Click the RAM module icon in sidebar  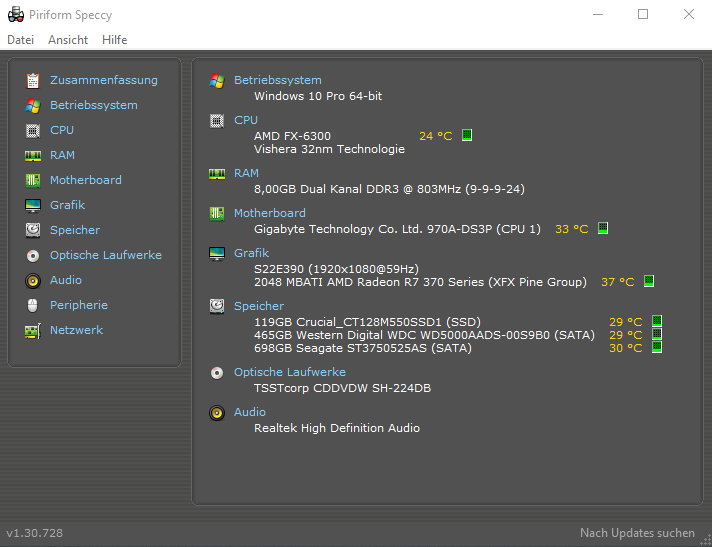(33, 156)
